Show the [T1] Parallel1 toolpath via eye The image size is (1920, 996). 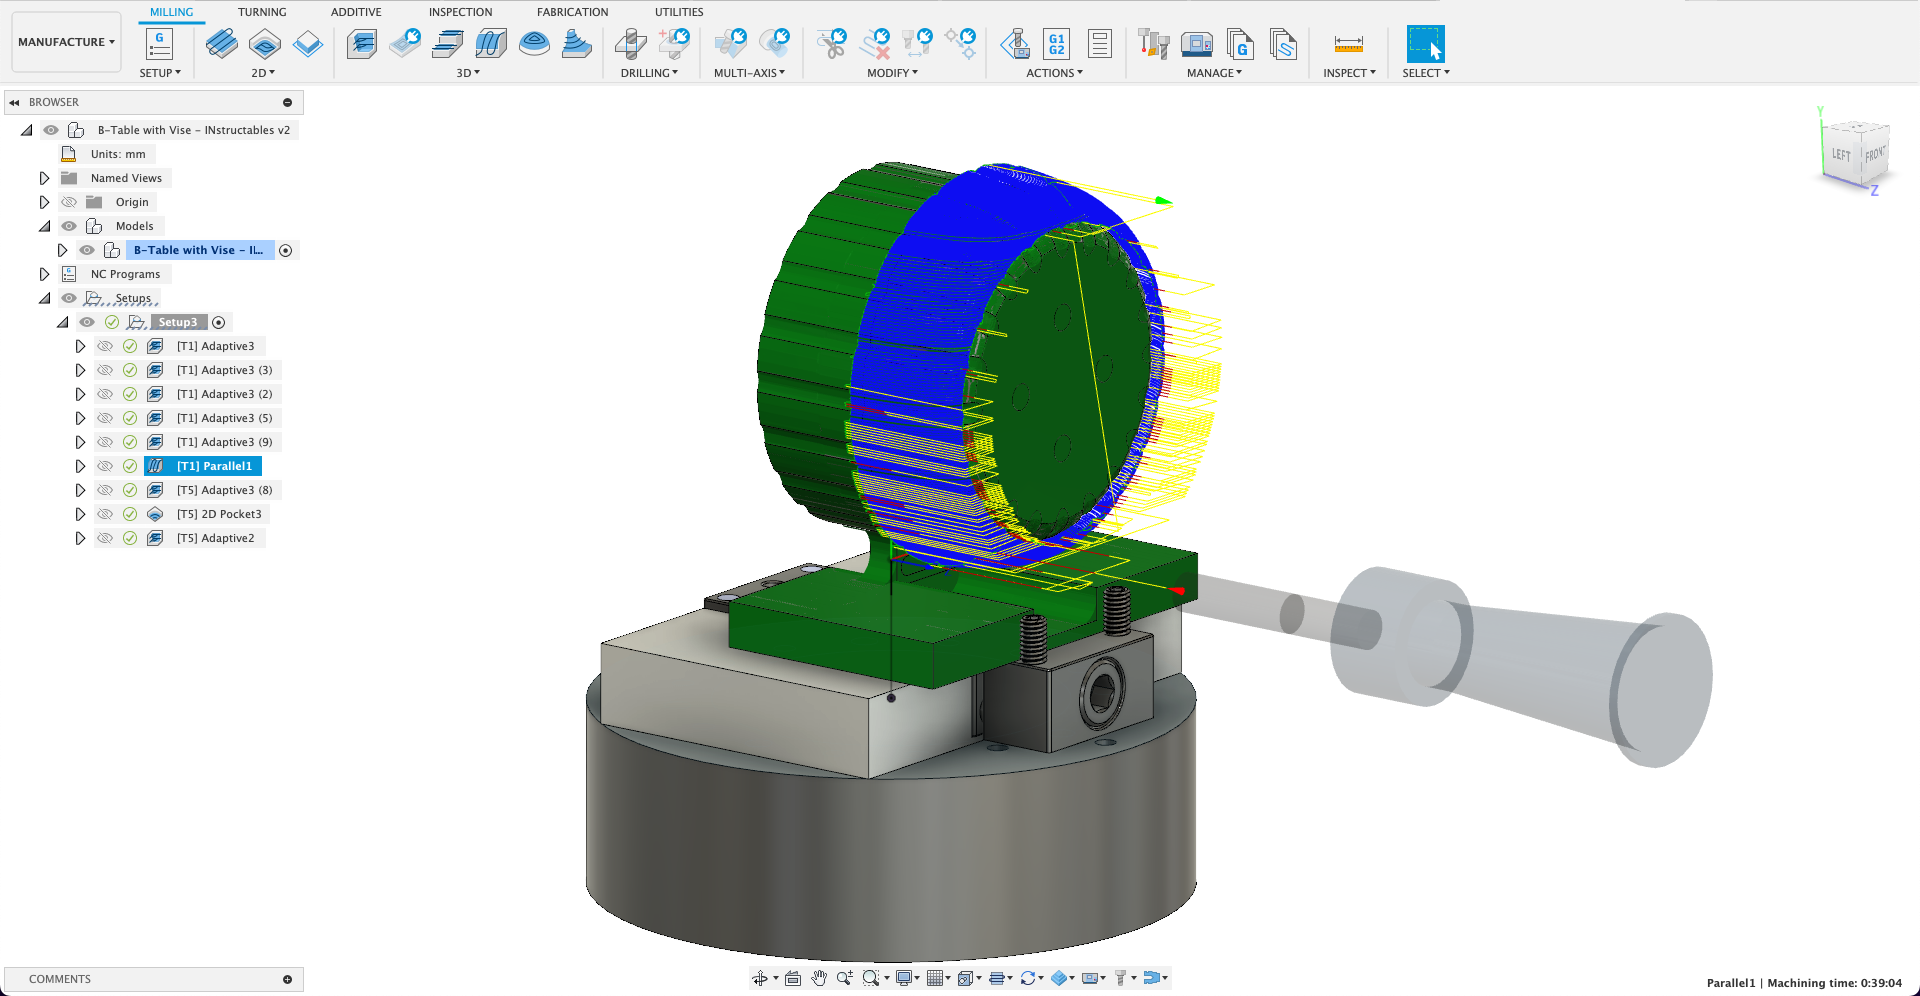pos(105,466)
